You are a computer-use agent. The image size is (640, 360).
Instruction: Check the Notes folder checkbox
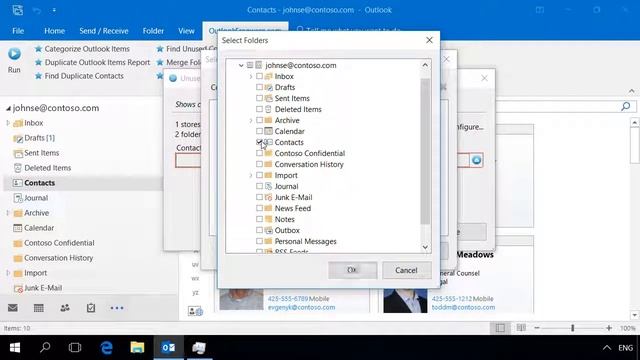(x=259, y=219)
